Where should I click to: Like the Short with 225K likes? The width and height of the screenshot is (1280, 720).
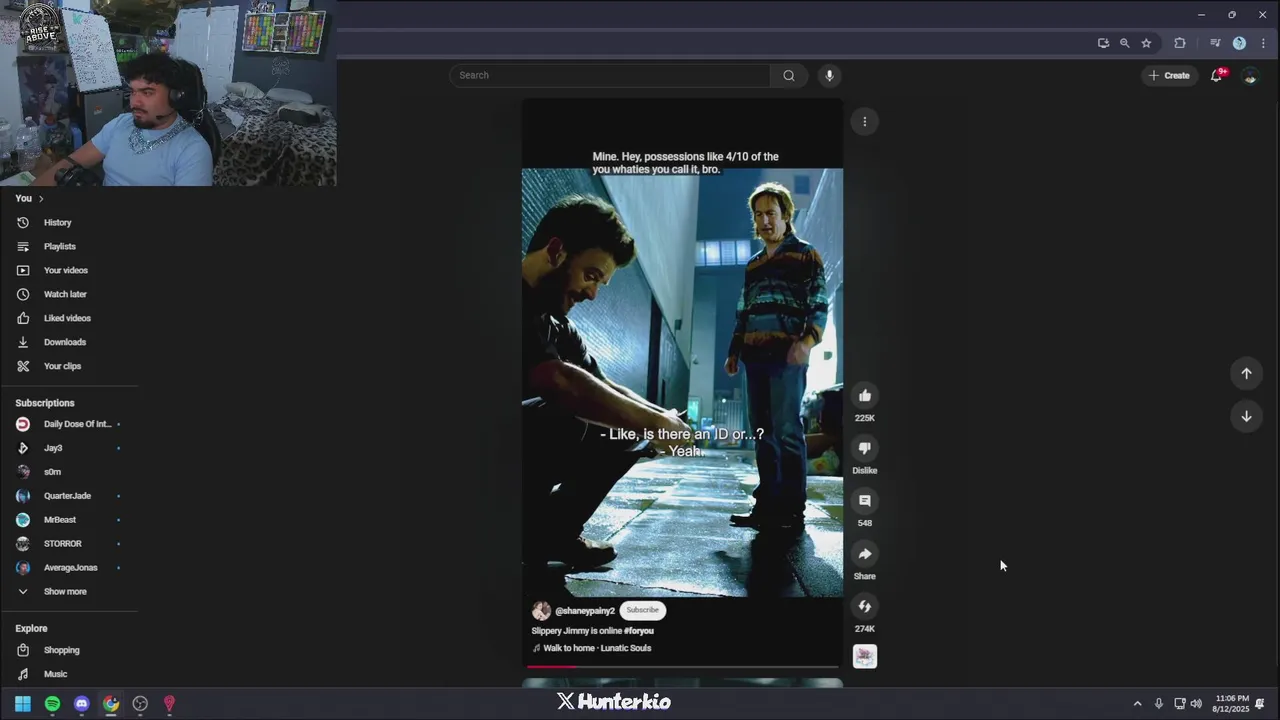point(865,395)
